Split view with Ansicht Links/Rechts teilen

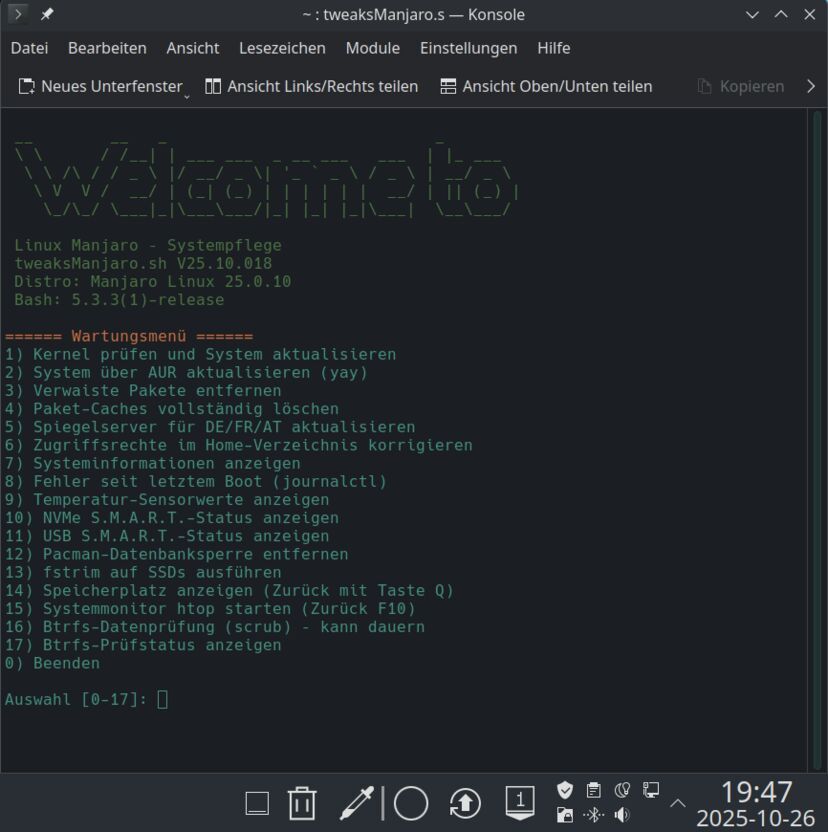coord(311,86)
